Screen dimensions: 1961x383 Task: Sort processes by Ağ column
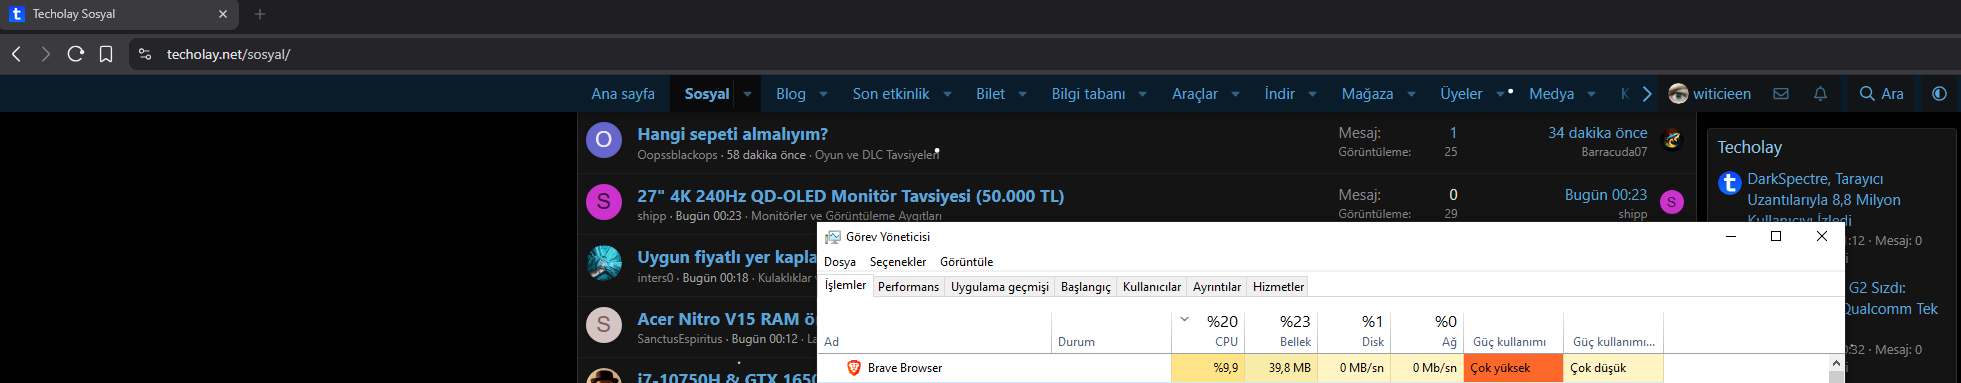tap(1427, 332)
